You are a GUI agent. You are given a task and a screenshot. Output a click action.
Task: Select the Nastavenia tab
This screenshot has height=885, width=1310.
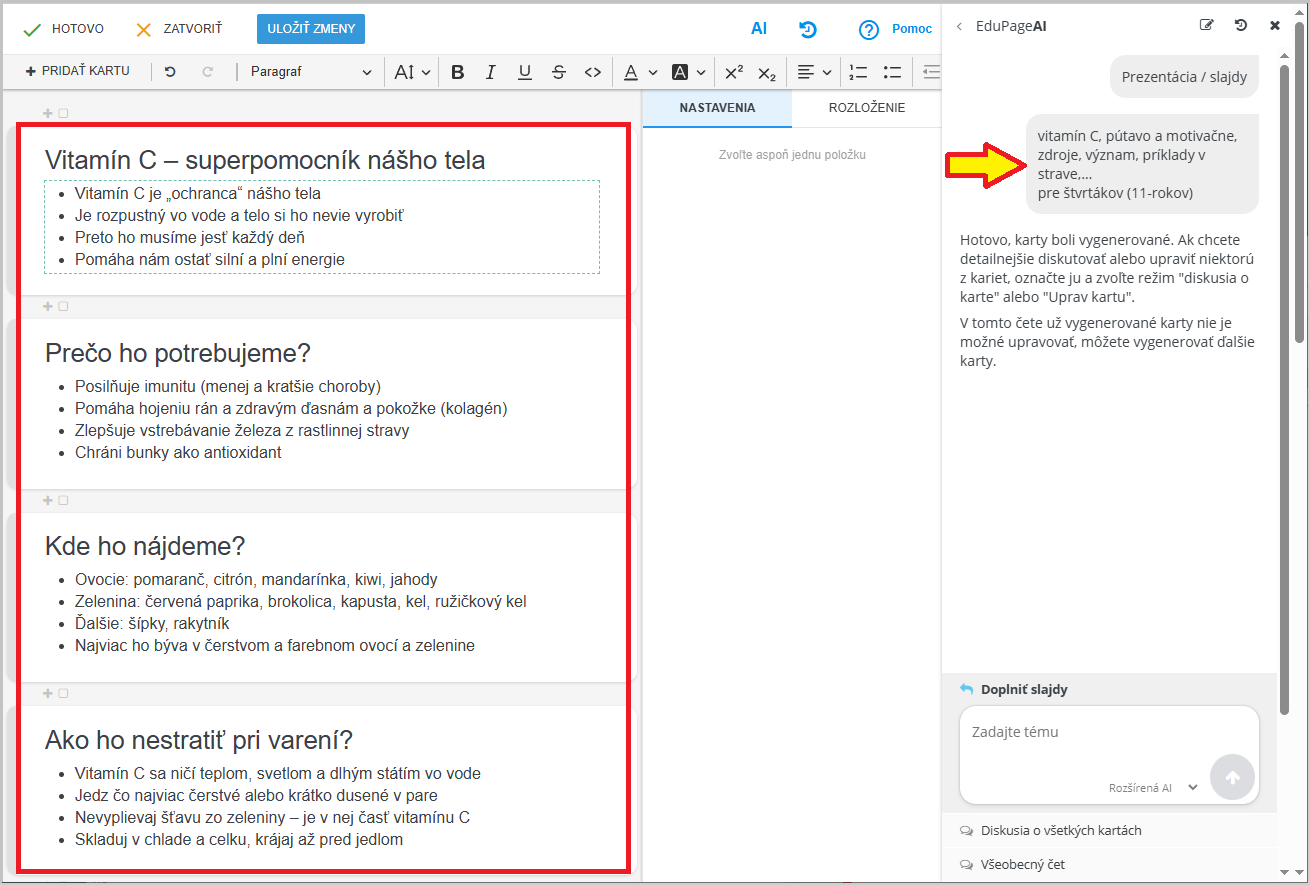point(717,108)
